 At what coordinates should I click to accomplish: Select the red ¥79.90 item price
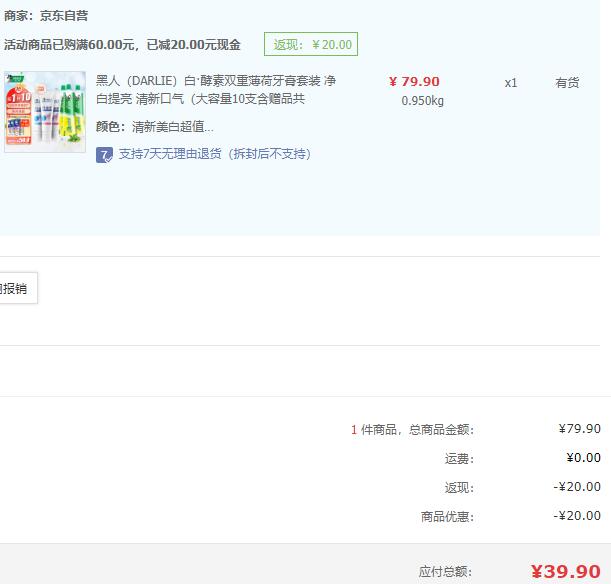point(414,81)
